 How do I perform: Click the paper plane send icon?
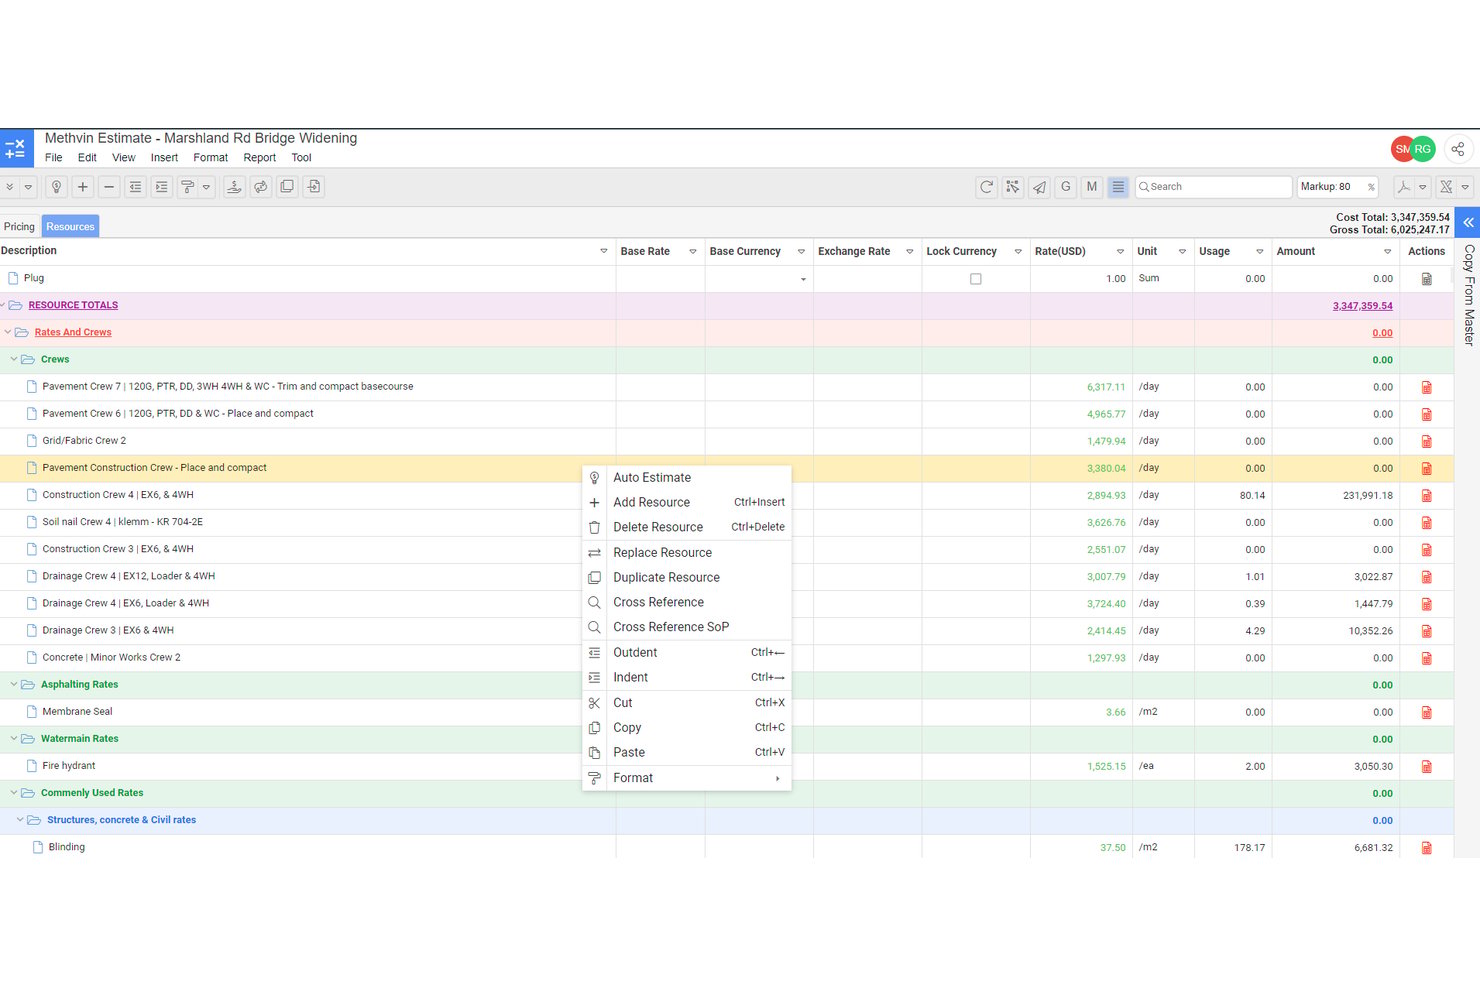coord(1039,187)
